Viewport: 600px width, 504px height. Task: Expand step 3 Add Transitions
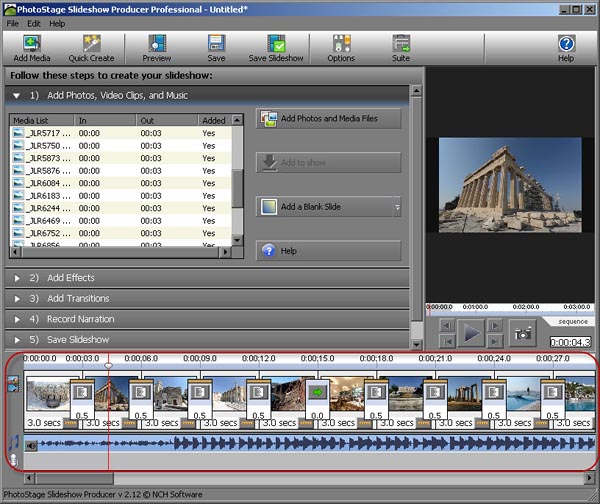click(17, 299)
